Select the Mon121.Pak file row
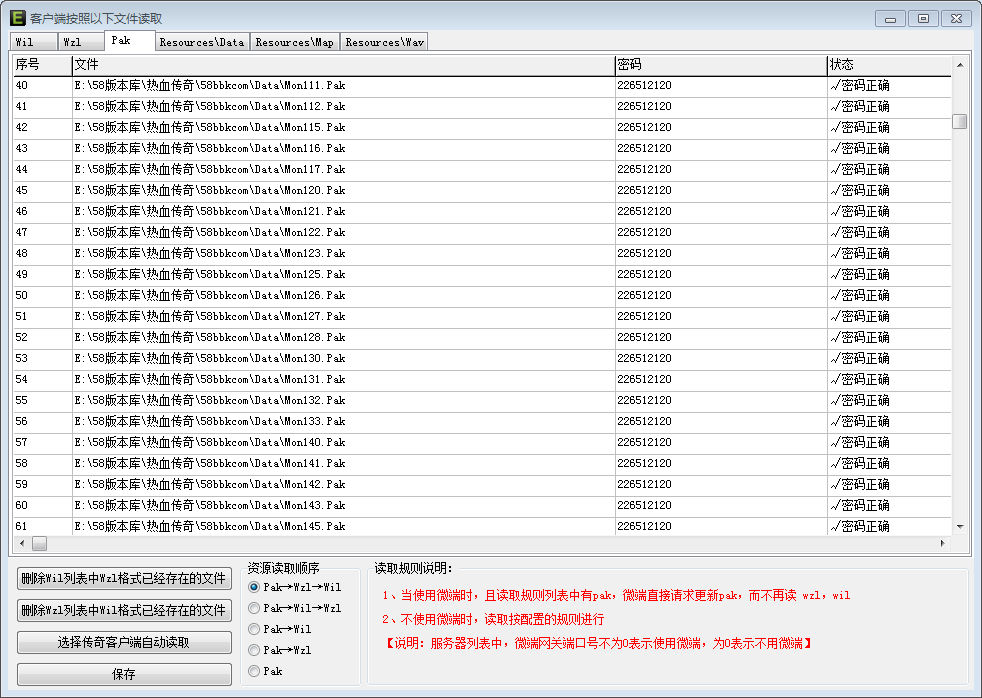 (x=482, y=212)
